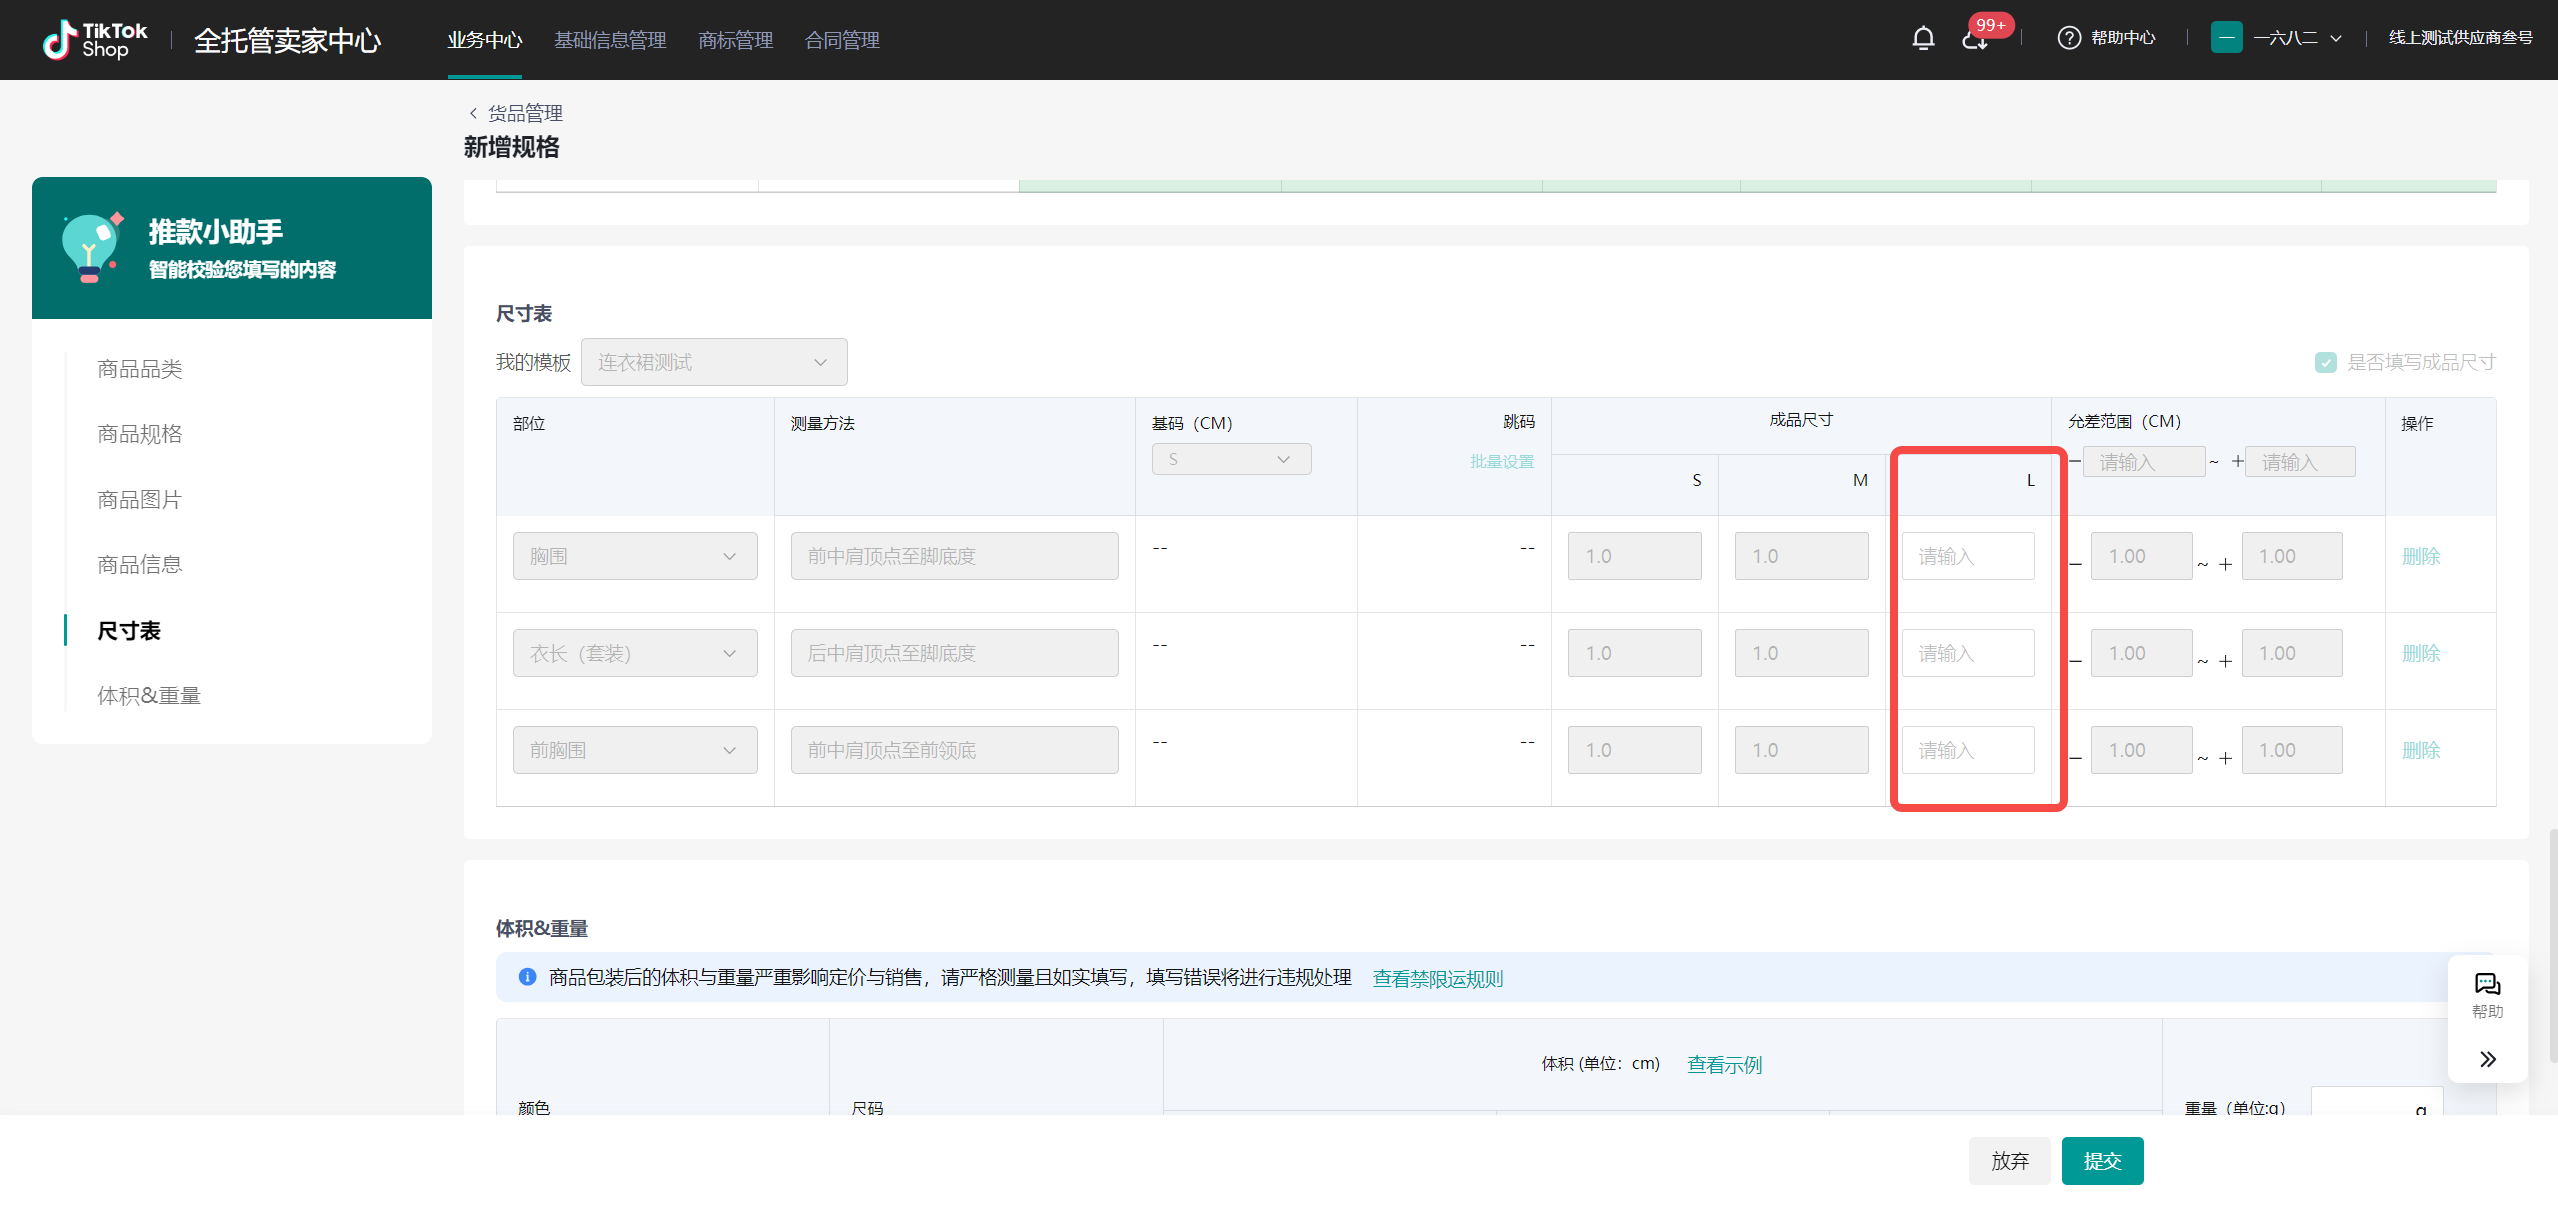2558x1206 pixels.
Task: Open the 帮助 chat icon
Action: (x=2487, y=984)
